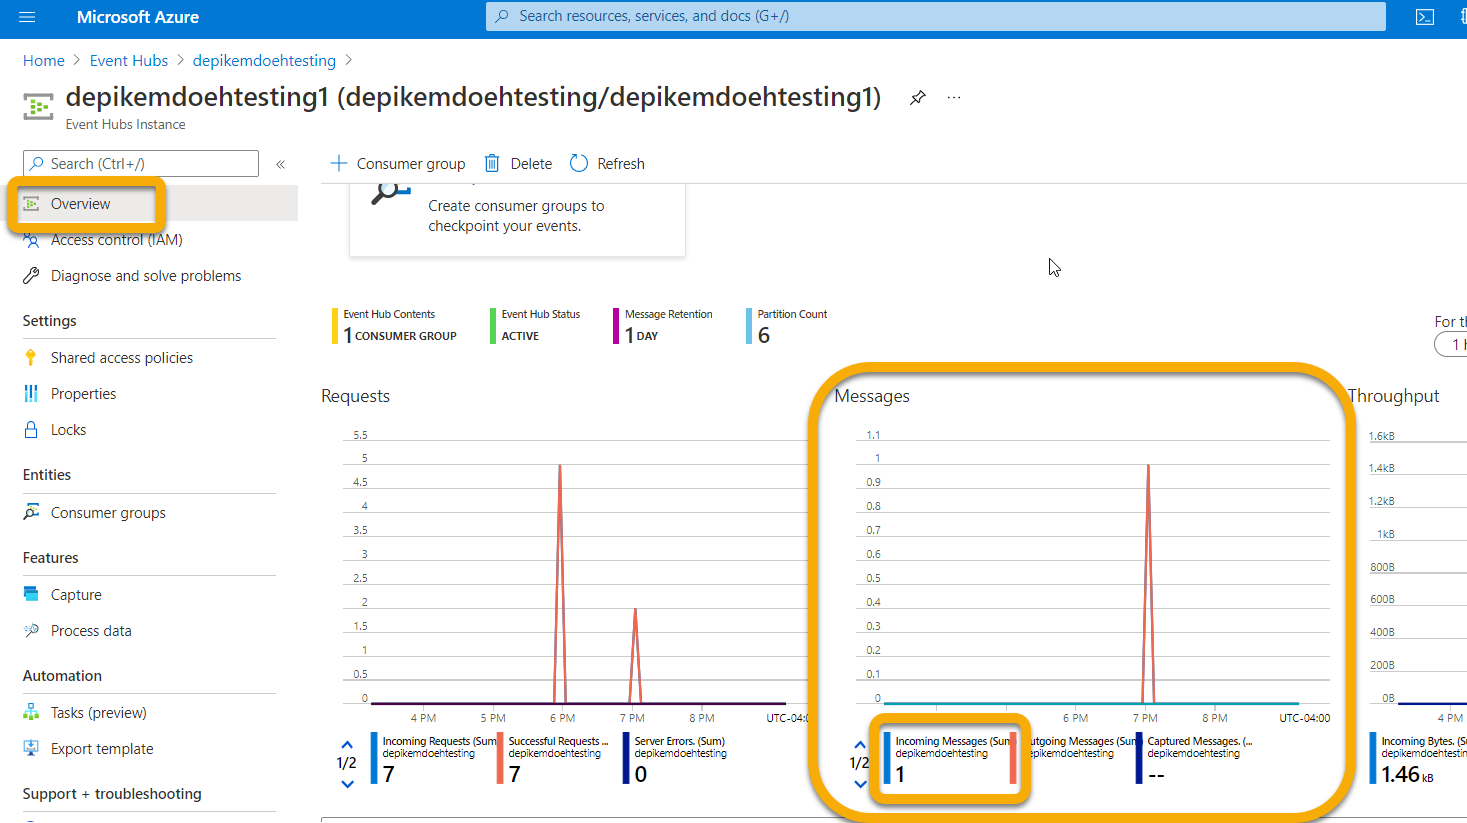Viewport: 1467px width, 823px height.
Task: Click the Captured Messages legend color swatch
Action: pyautogui.click(x=1139, y=759)
